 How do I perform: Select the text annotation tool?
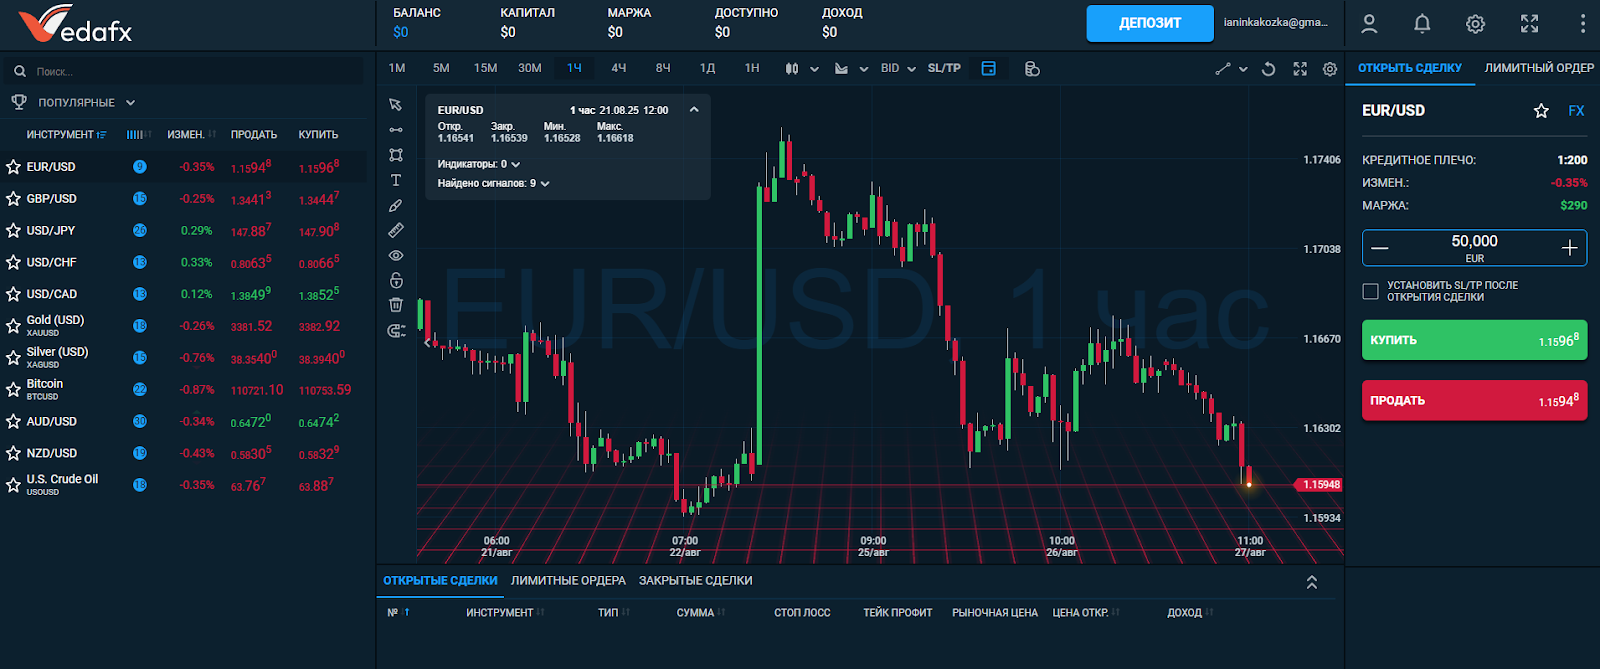pos(396,180)
